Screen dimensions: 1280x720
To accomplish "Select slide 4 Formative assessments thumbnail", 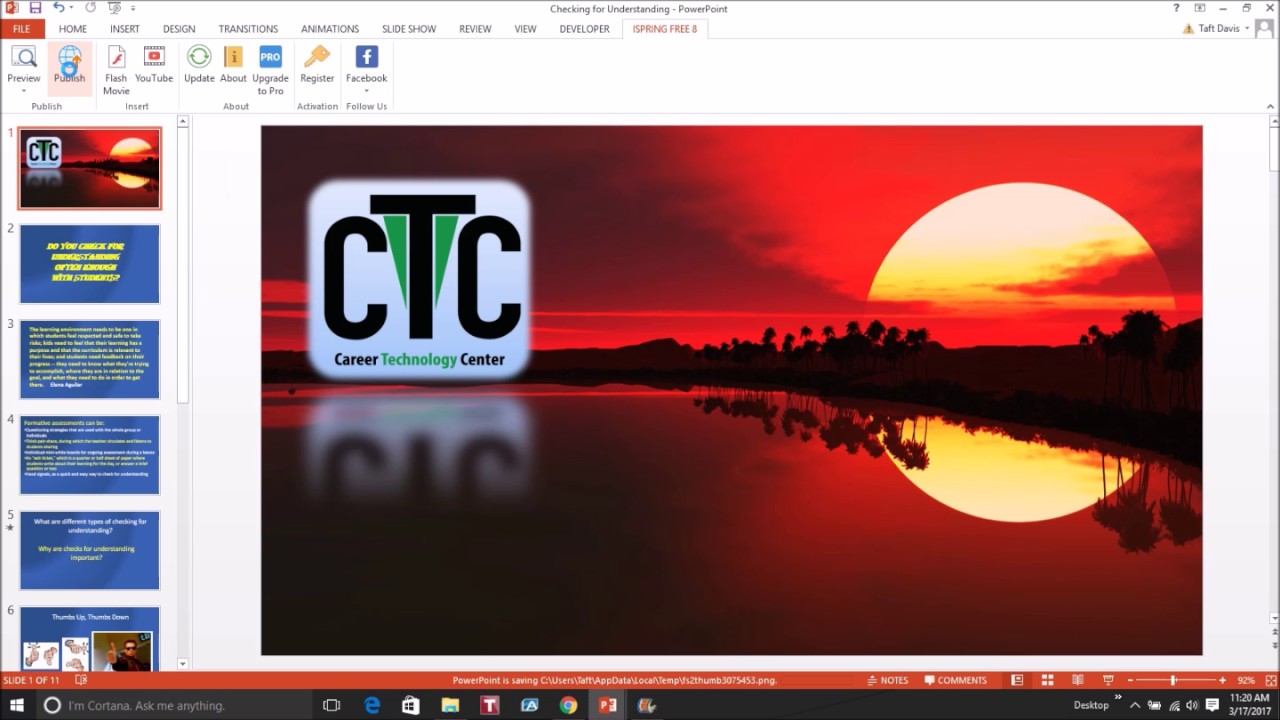I will 90,455.
